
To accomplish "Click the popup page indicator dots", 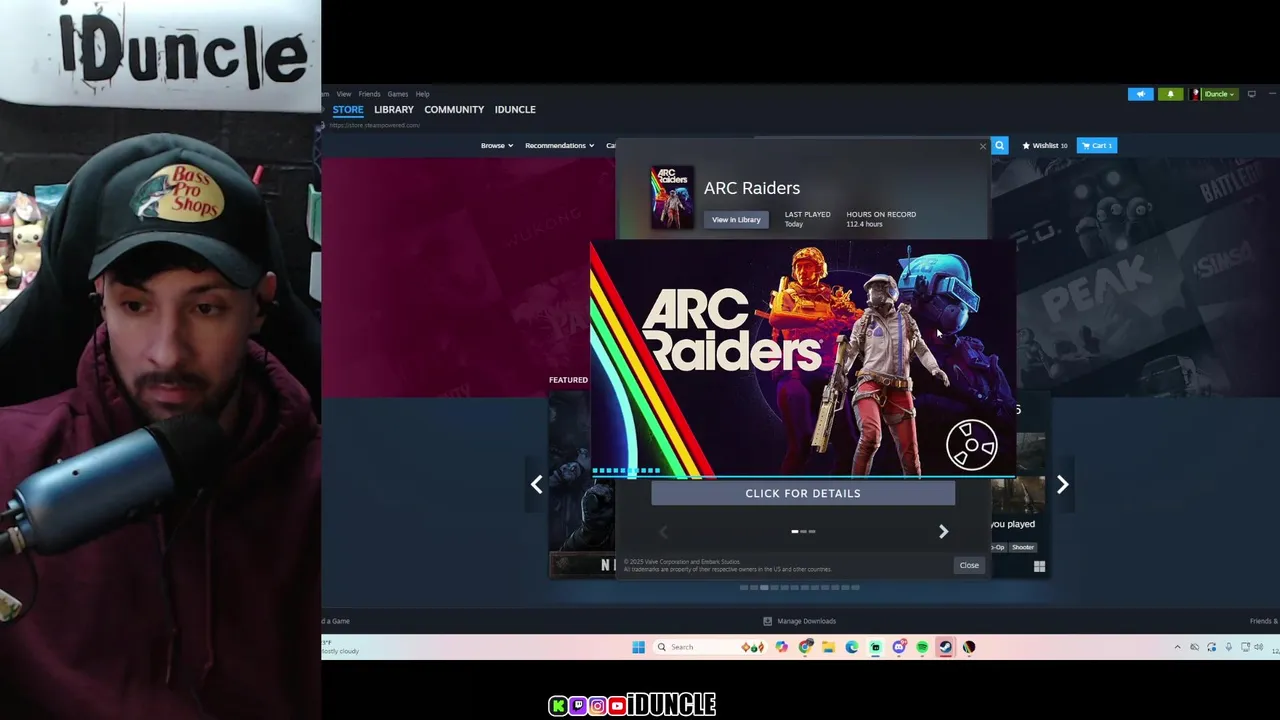I will [x=803, y=532].
